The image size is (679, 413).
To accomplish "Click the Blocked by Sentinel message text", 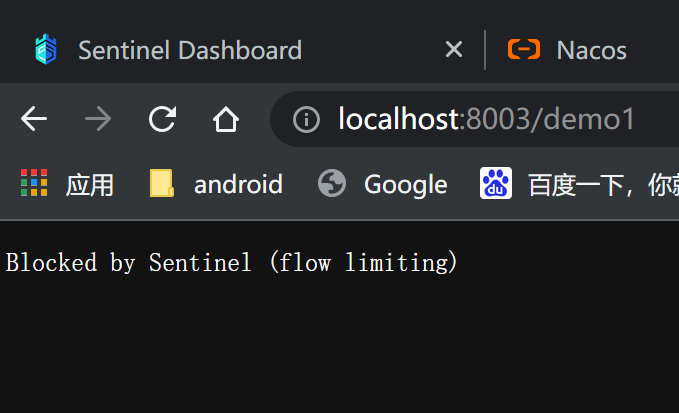I will tap(231, 262).
